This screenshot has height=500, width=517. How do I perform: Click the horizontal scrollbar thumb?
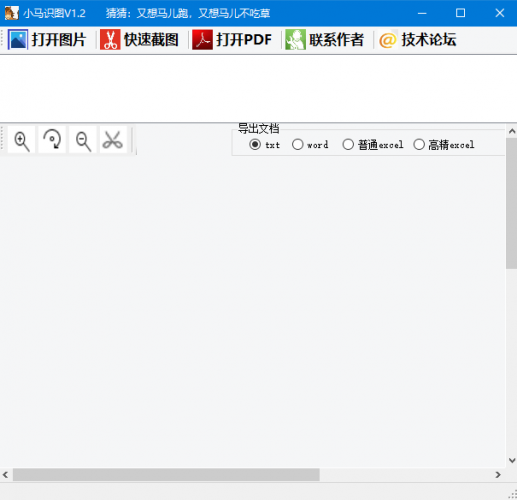pyautogui.click(x=166, y=475)
